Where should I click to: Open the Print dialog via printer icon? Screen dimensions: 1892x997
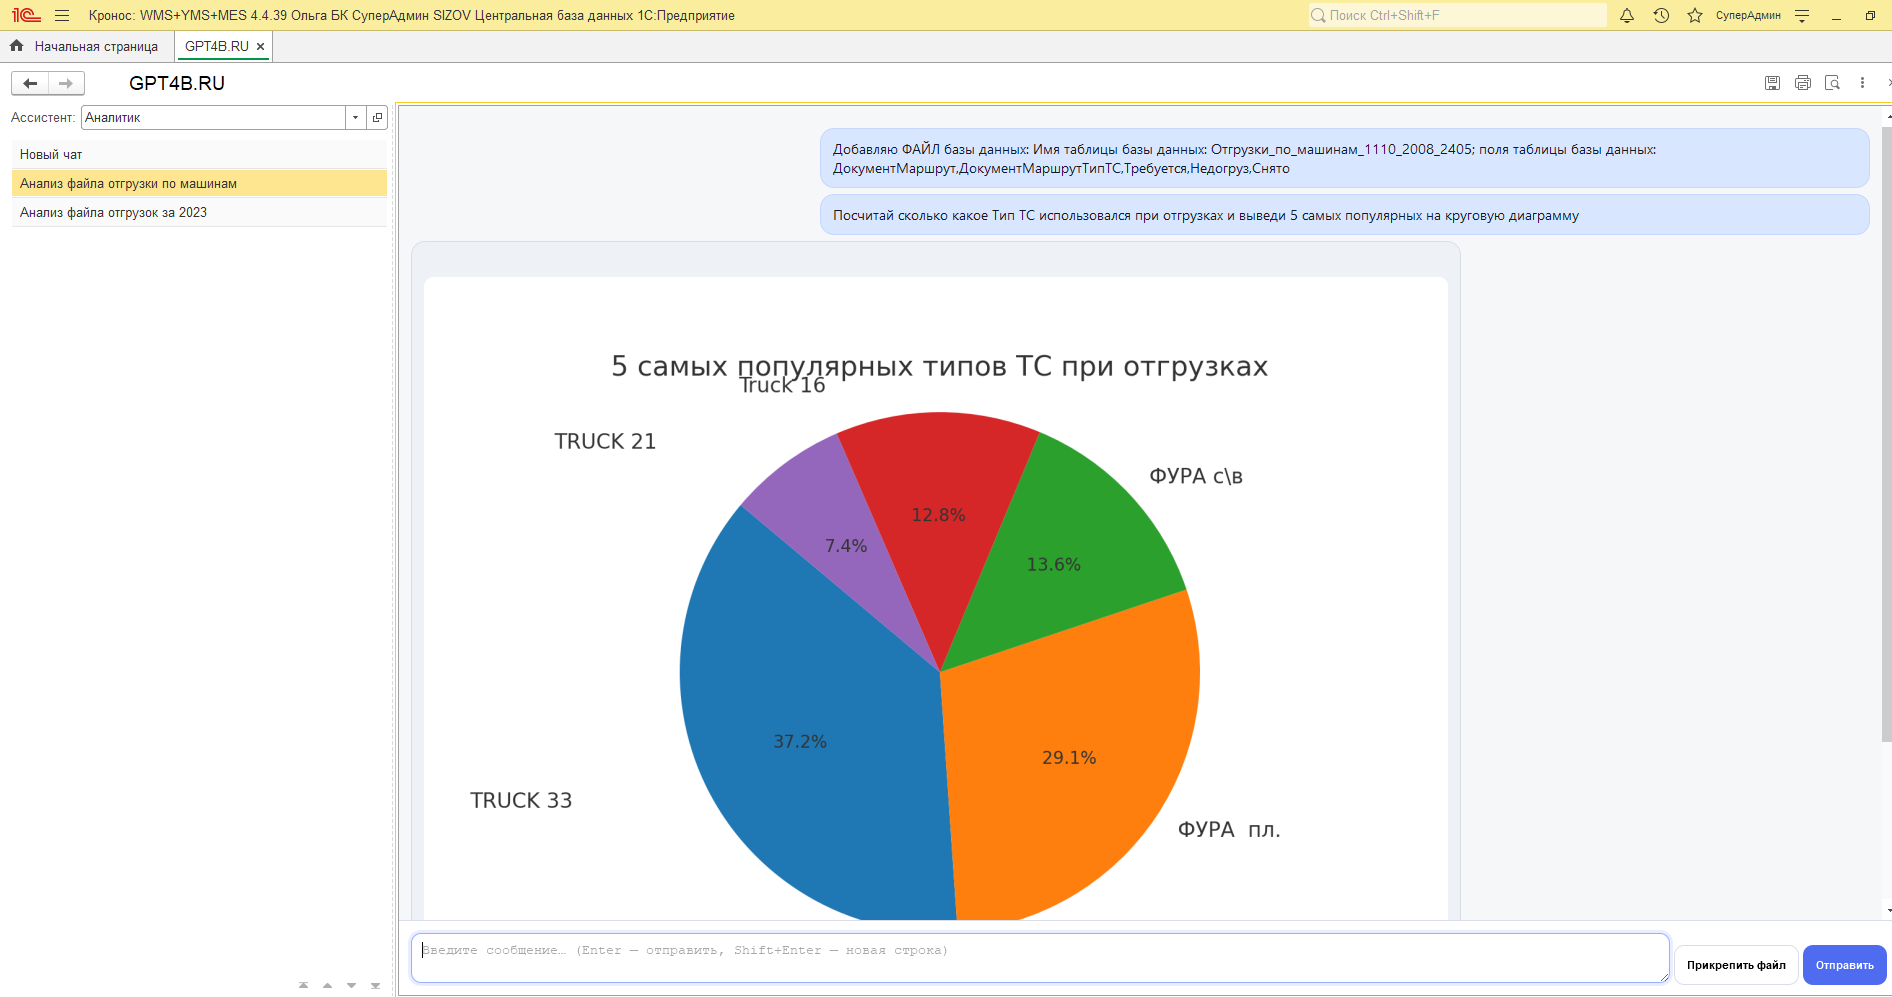coord(1803,83)
